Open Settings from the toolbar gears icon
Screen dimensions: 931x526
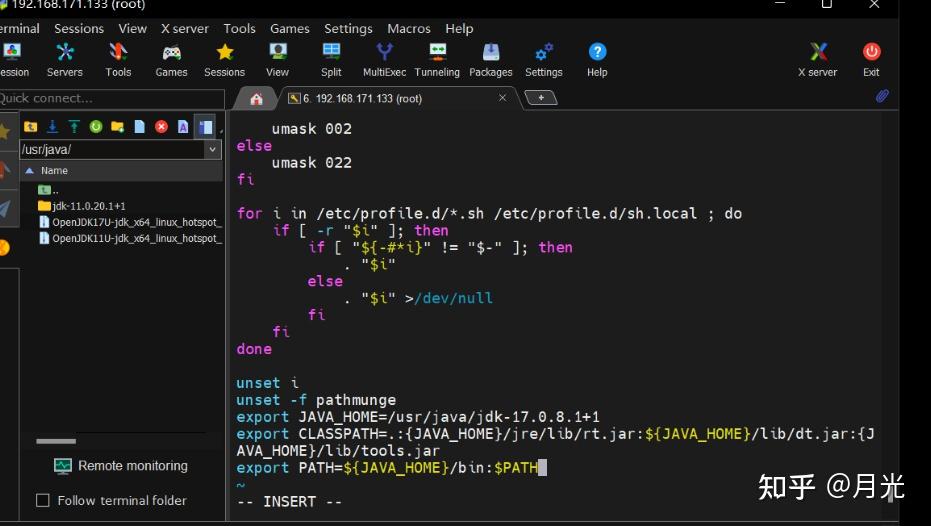[x=544, y=60]
